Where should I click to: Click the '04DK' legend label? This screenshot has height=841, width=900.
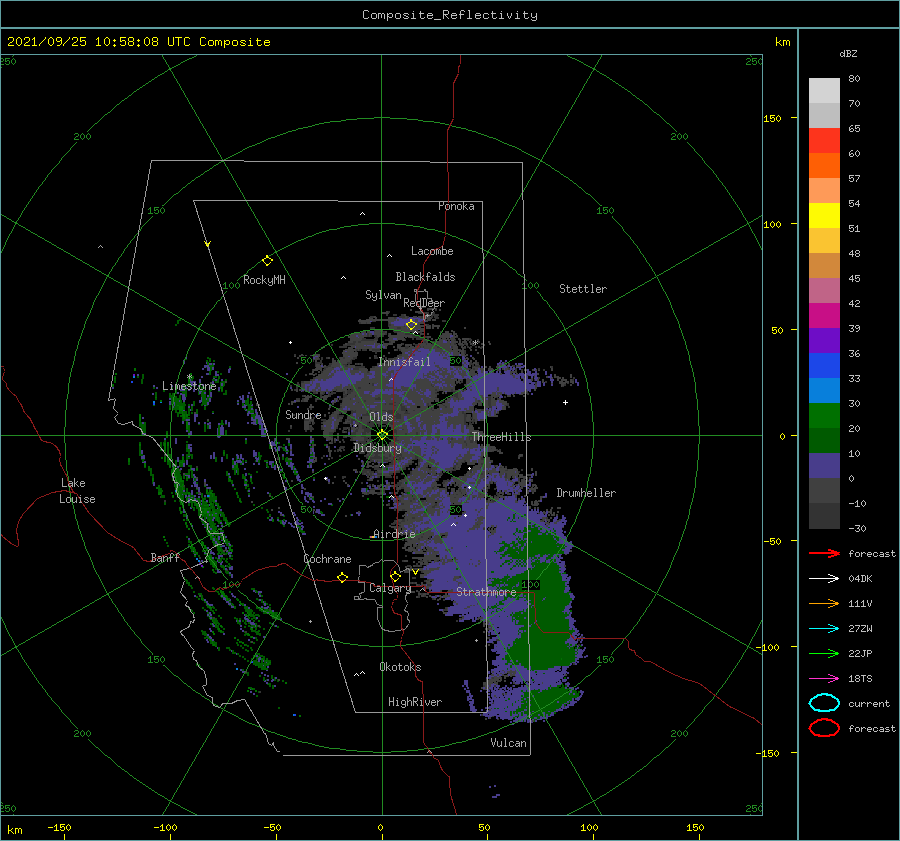860,579
